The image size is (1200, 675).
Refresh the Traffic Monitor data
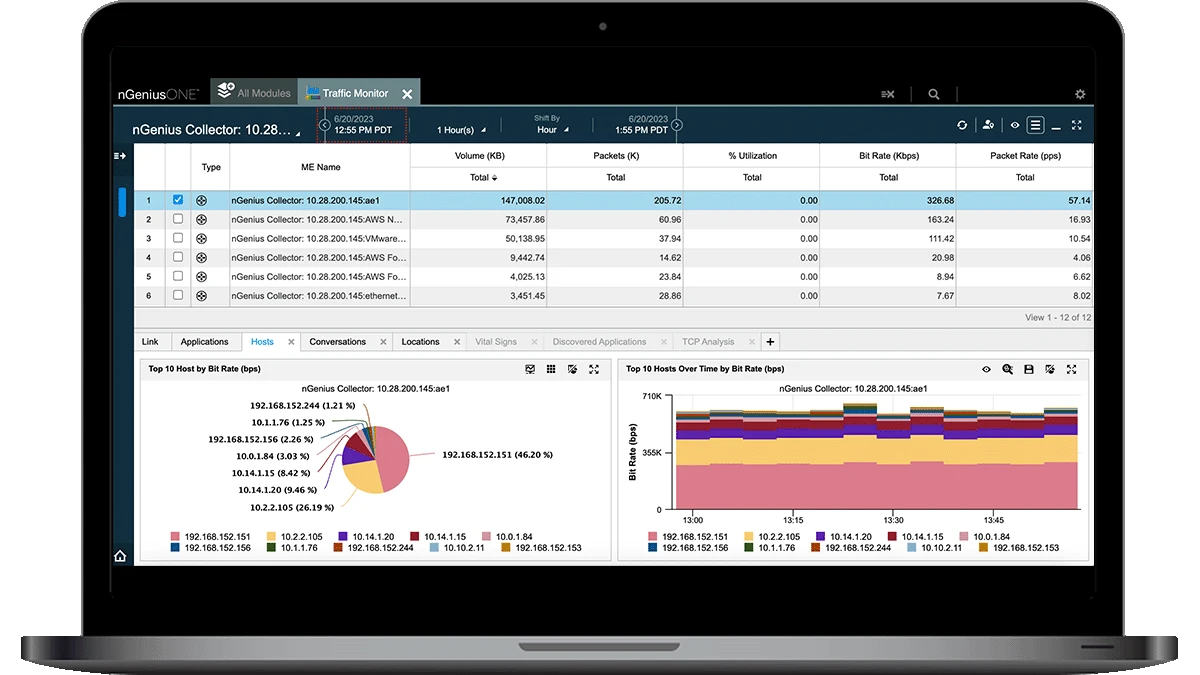point(962,125)
